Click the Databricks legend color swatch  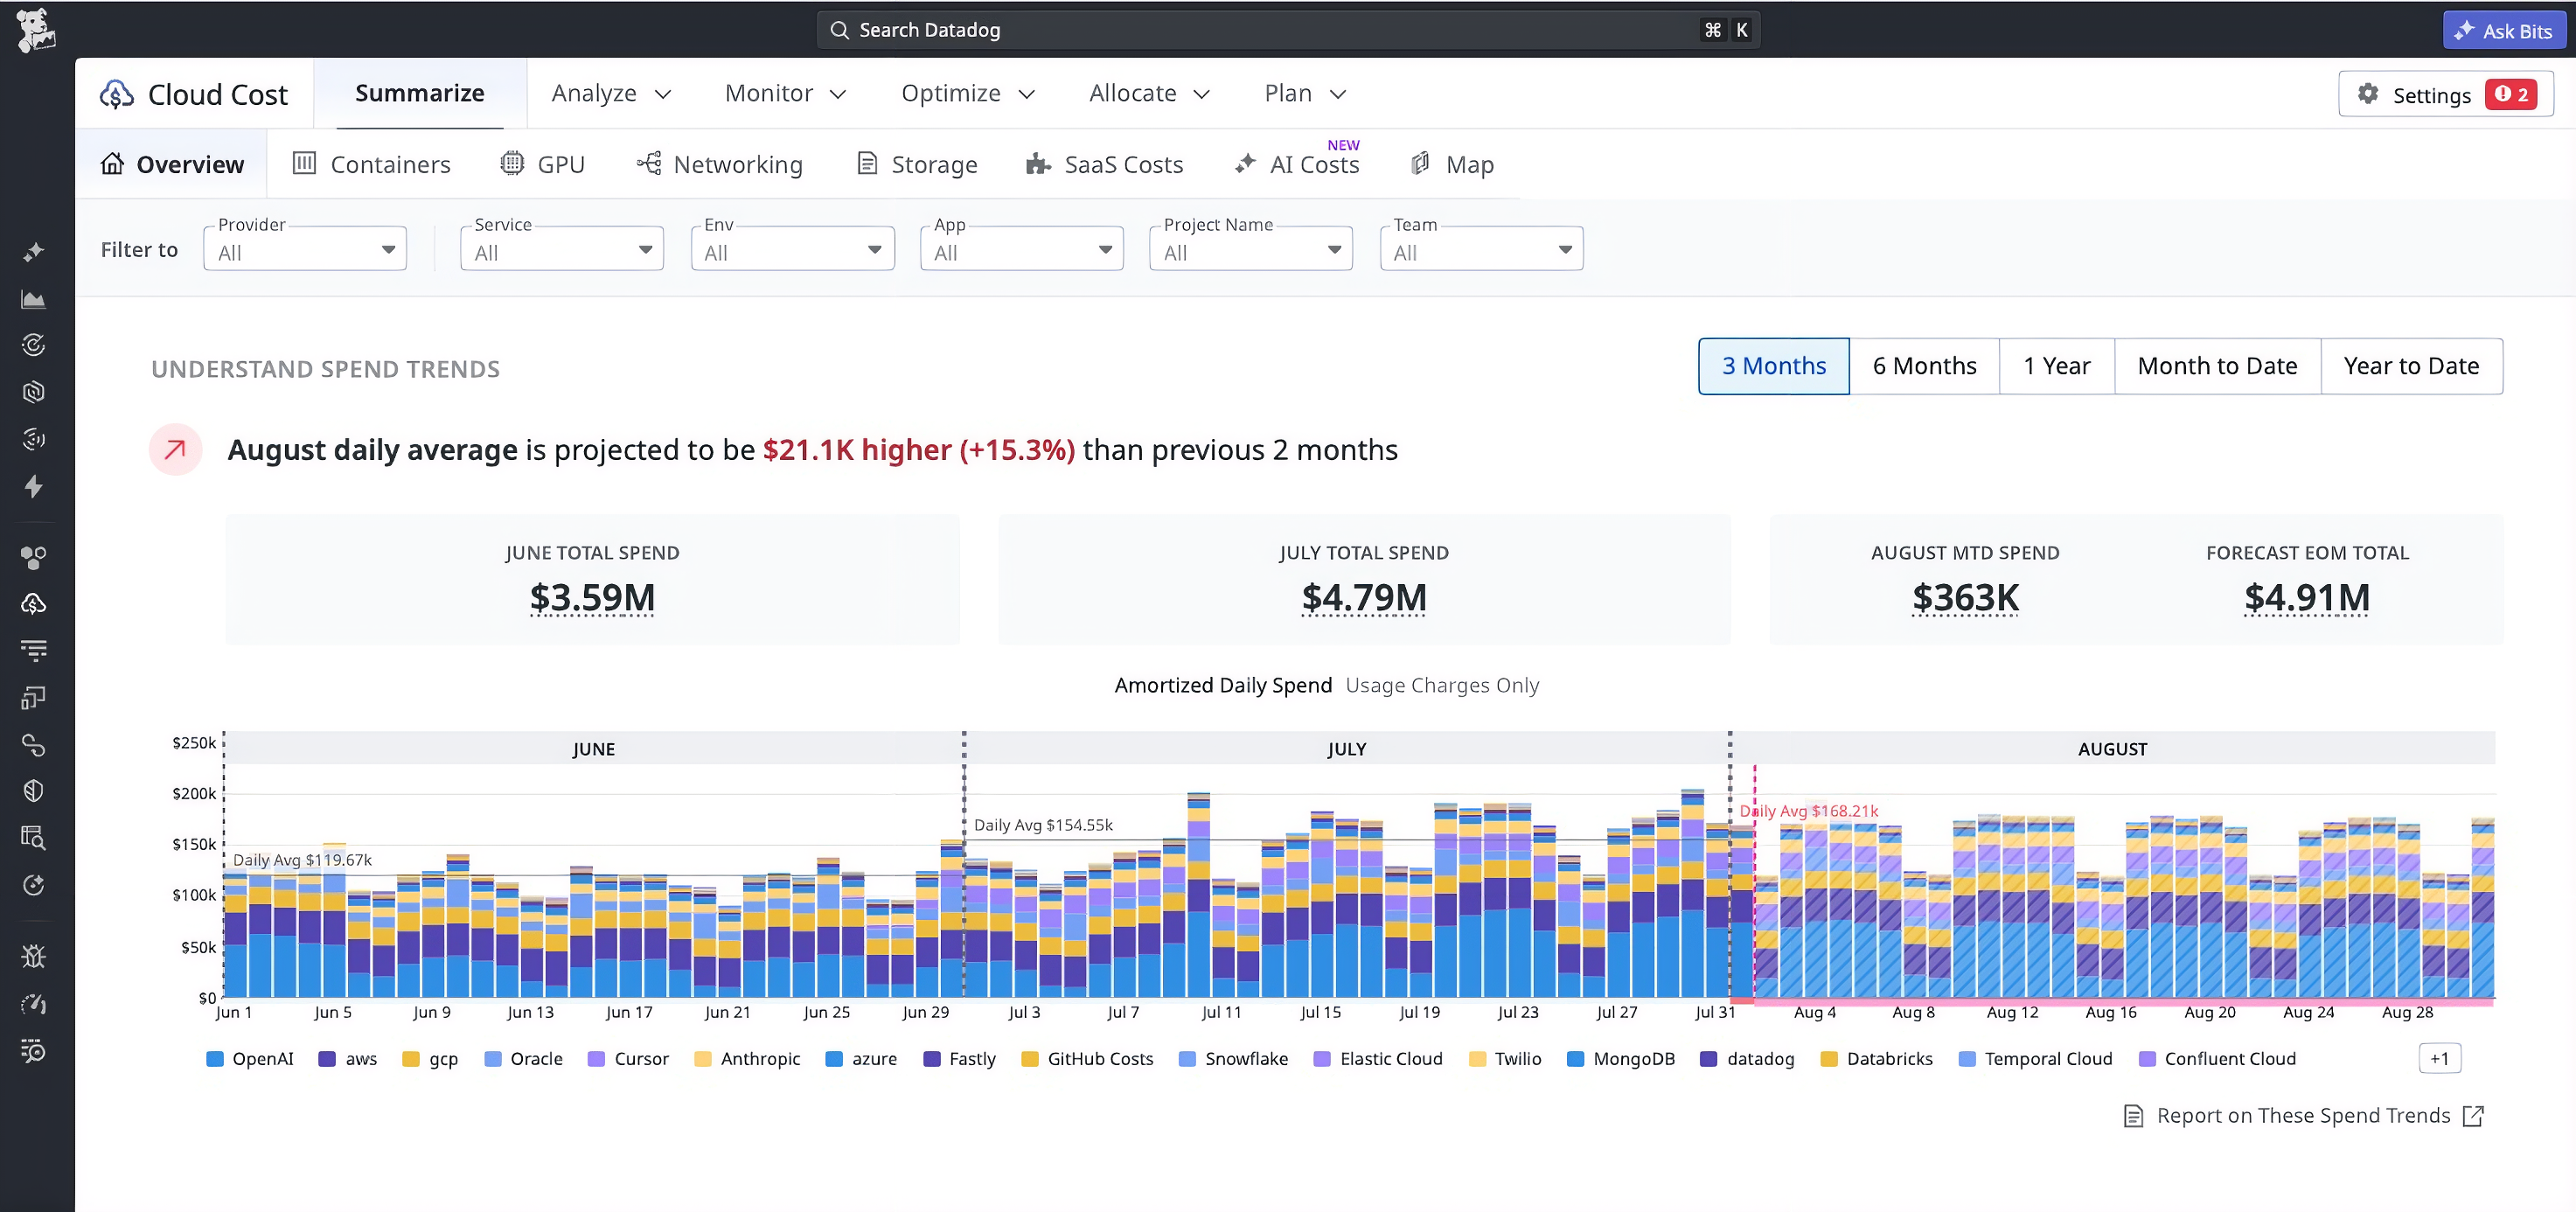(x=1829, y=1059)
